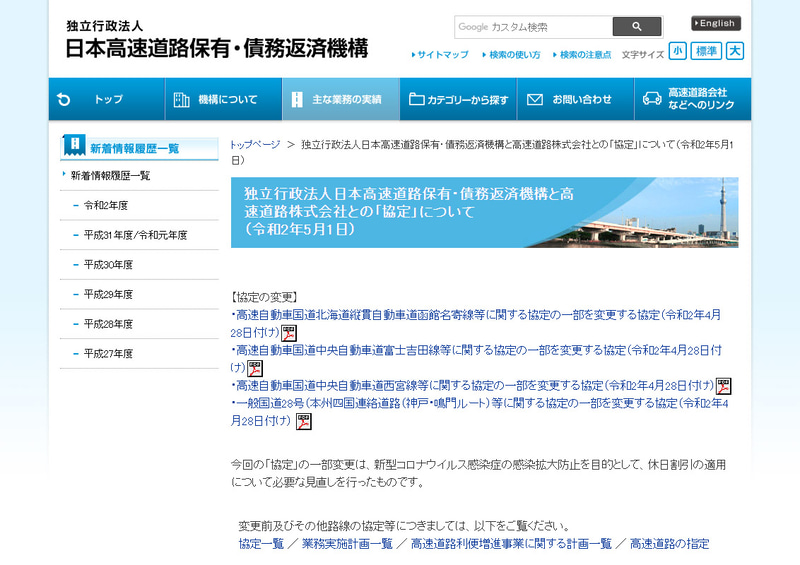Open 高速道路会社などへのリンク navigation tab
The image size is (800, 565).
[692, 99]
